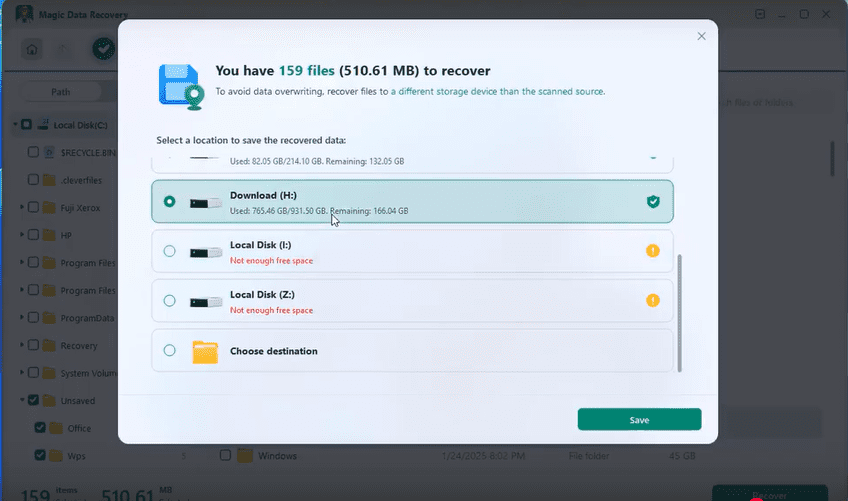The height and width of the screenshot is (501, 848).
Task: Click the Windows folder icon in file list
Action: [x=244, y=456]
